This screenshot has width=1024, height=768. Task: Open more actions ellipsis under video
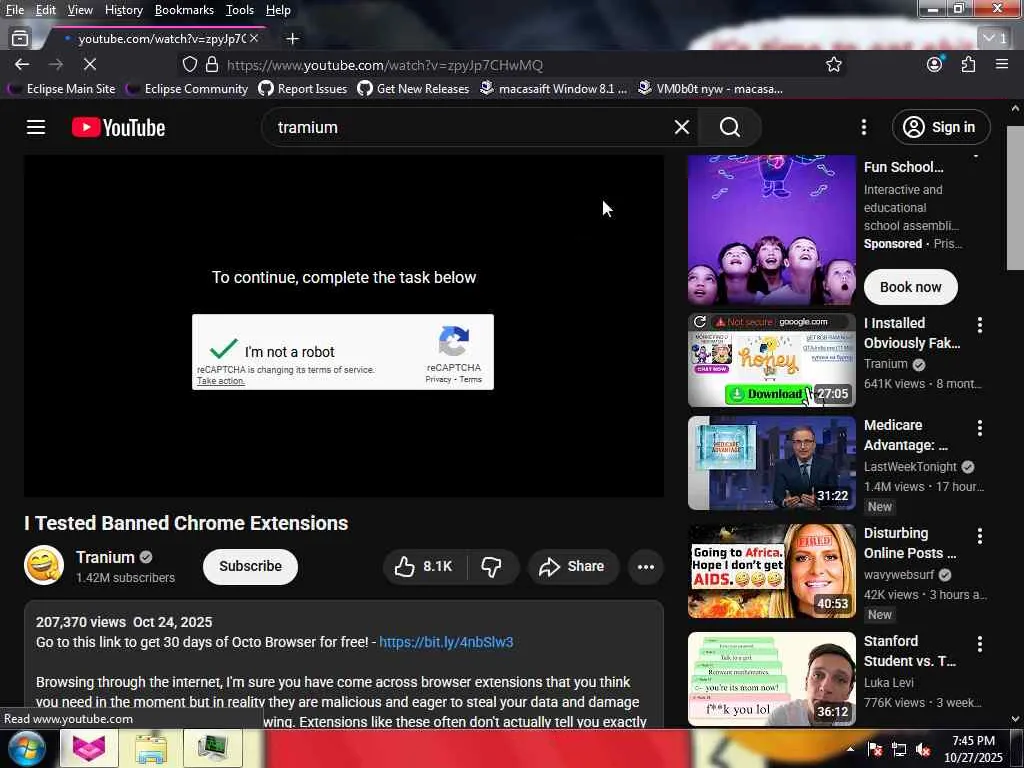pyautogui.click(x=645, y=566)
